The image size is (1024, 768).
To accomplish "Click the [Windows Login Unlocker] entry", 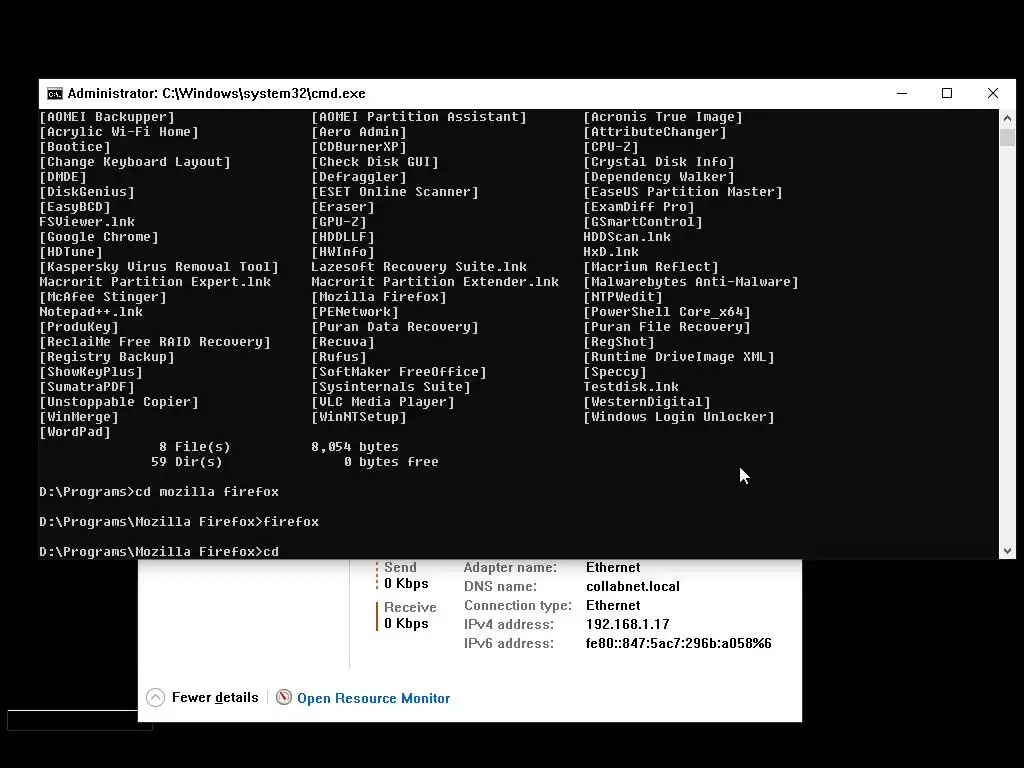I will pos(679,417).
